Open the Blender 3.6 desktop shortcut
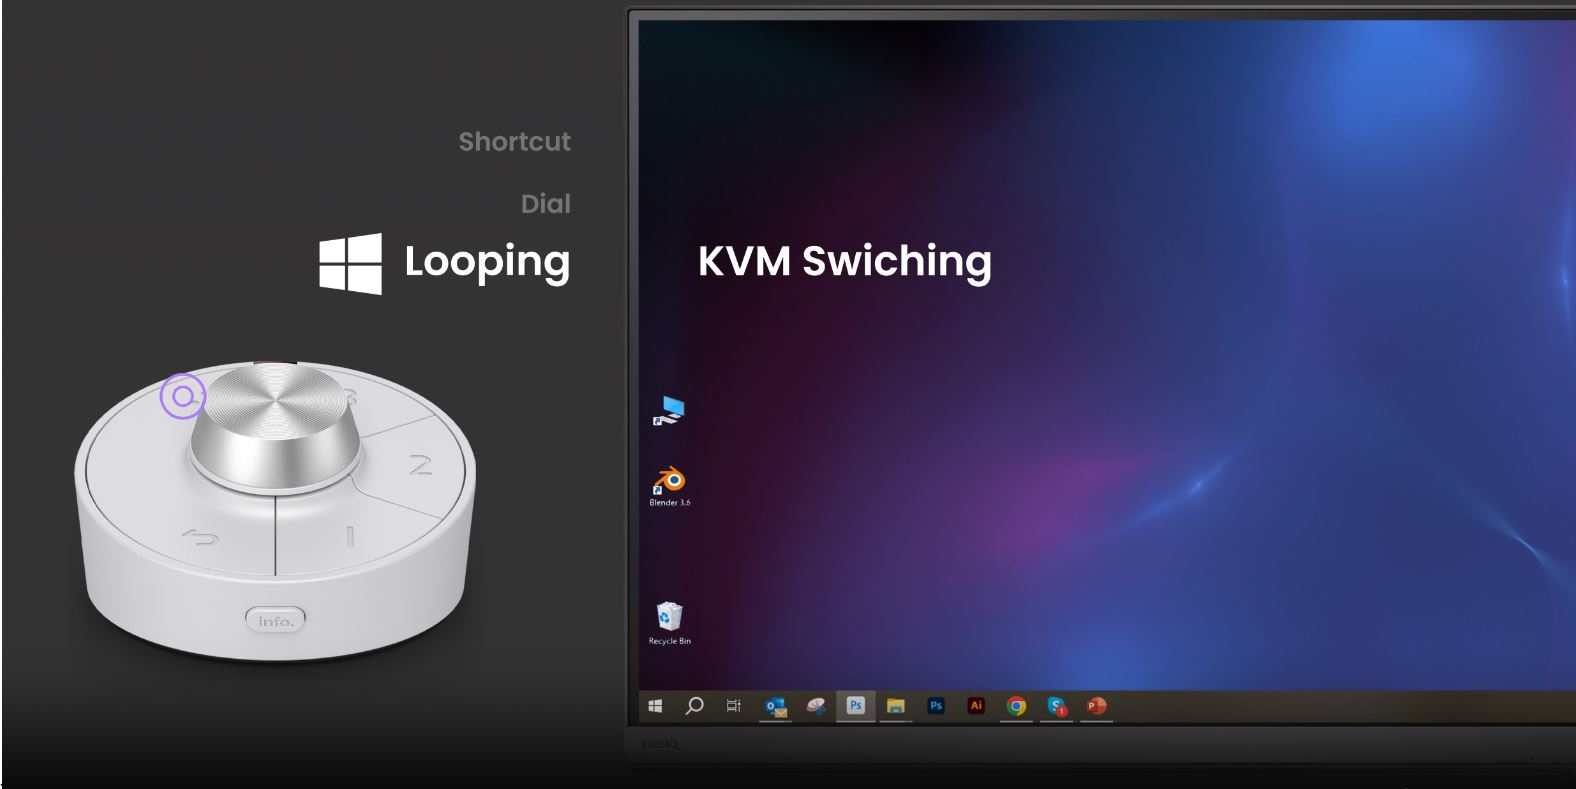The image size is (1576, 789). (669, 484)
